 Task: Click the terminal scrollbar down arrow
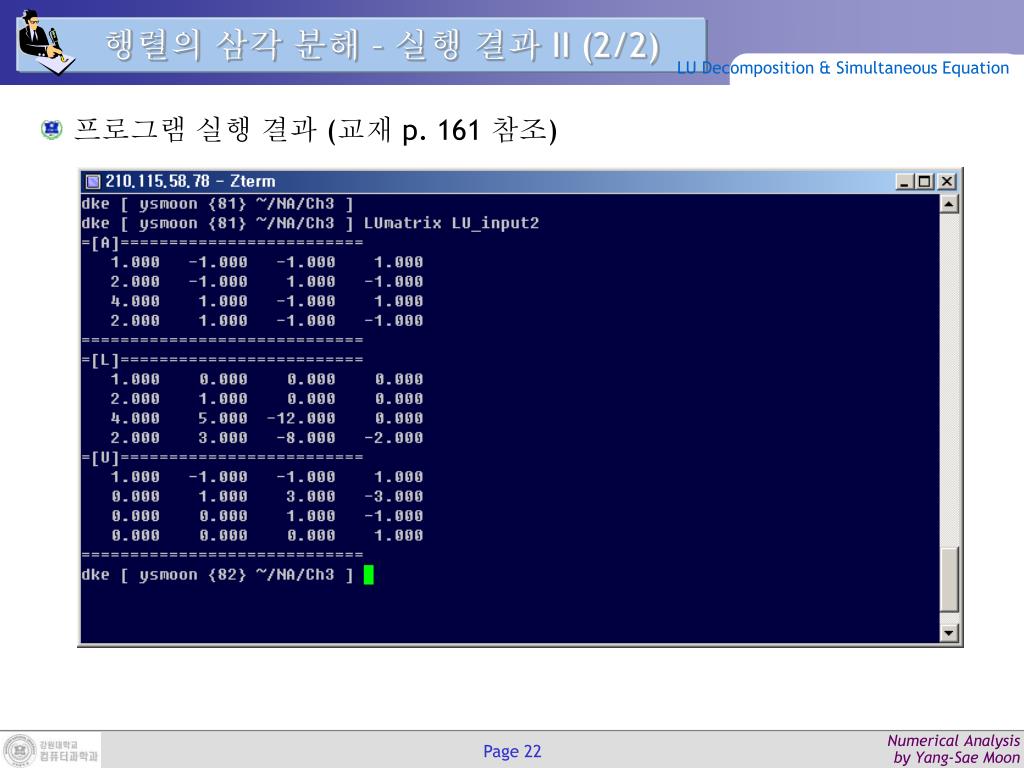[x=949, y=633]
